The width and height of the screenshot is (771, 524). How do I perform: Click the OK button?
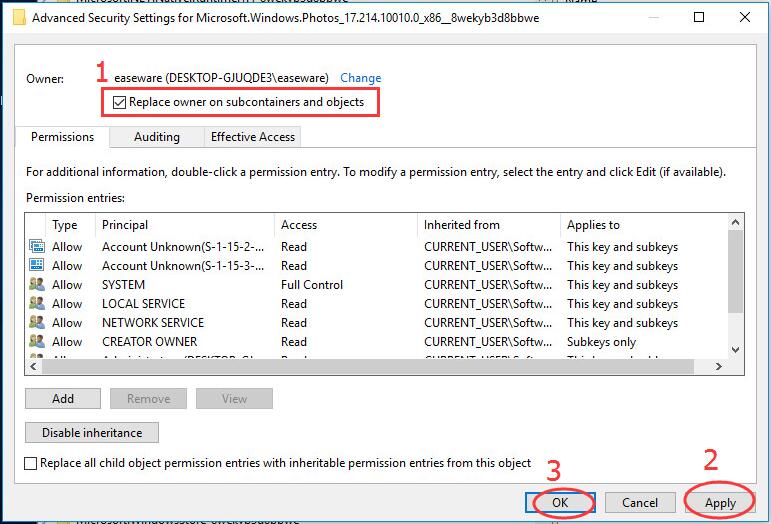click(560, 502)
